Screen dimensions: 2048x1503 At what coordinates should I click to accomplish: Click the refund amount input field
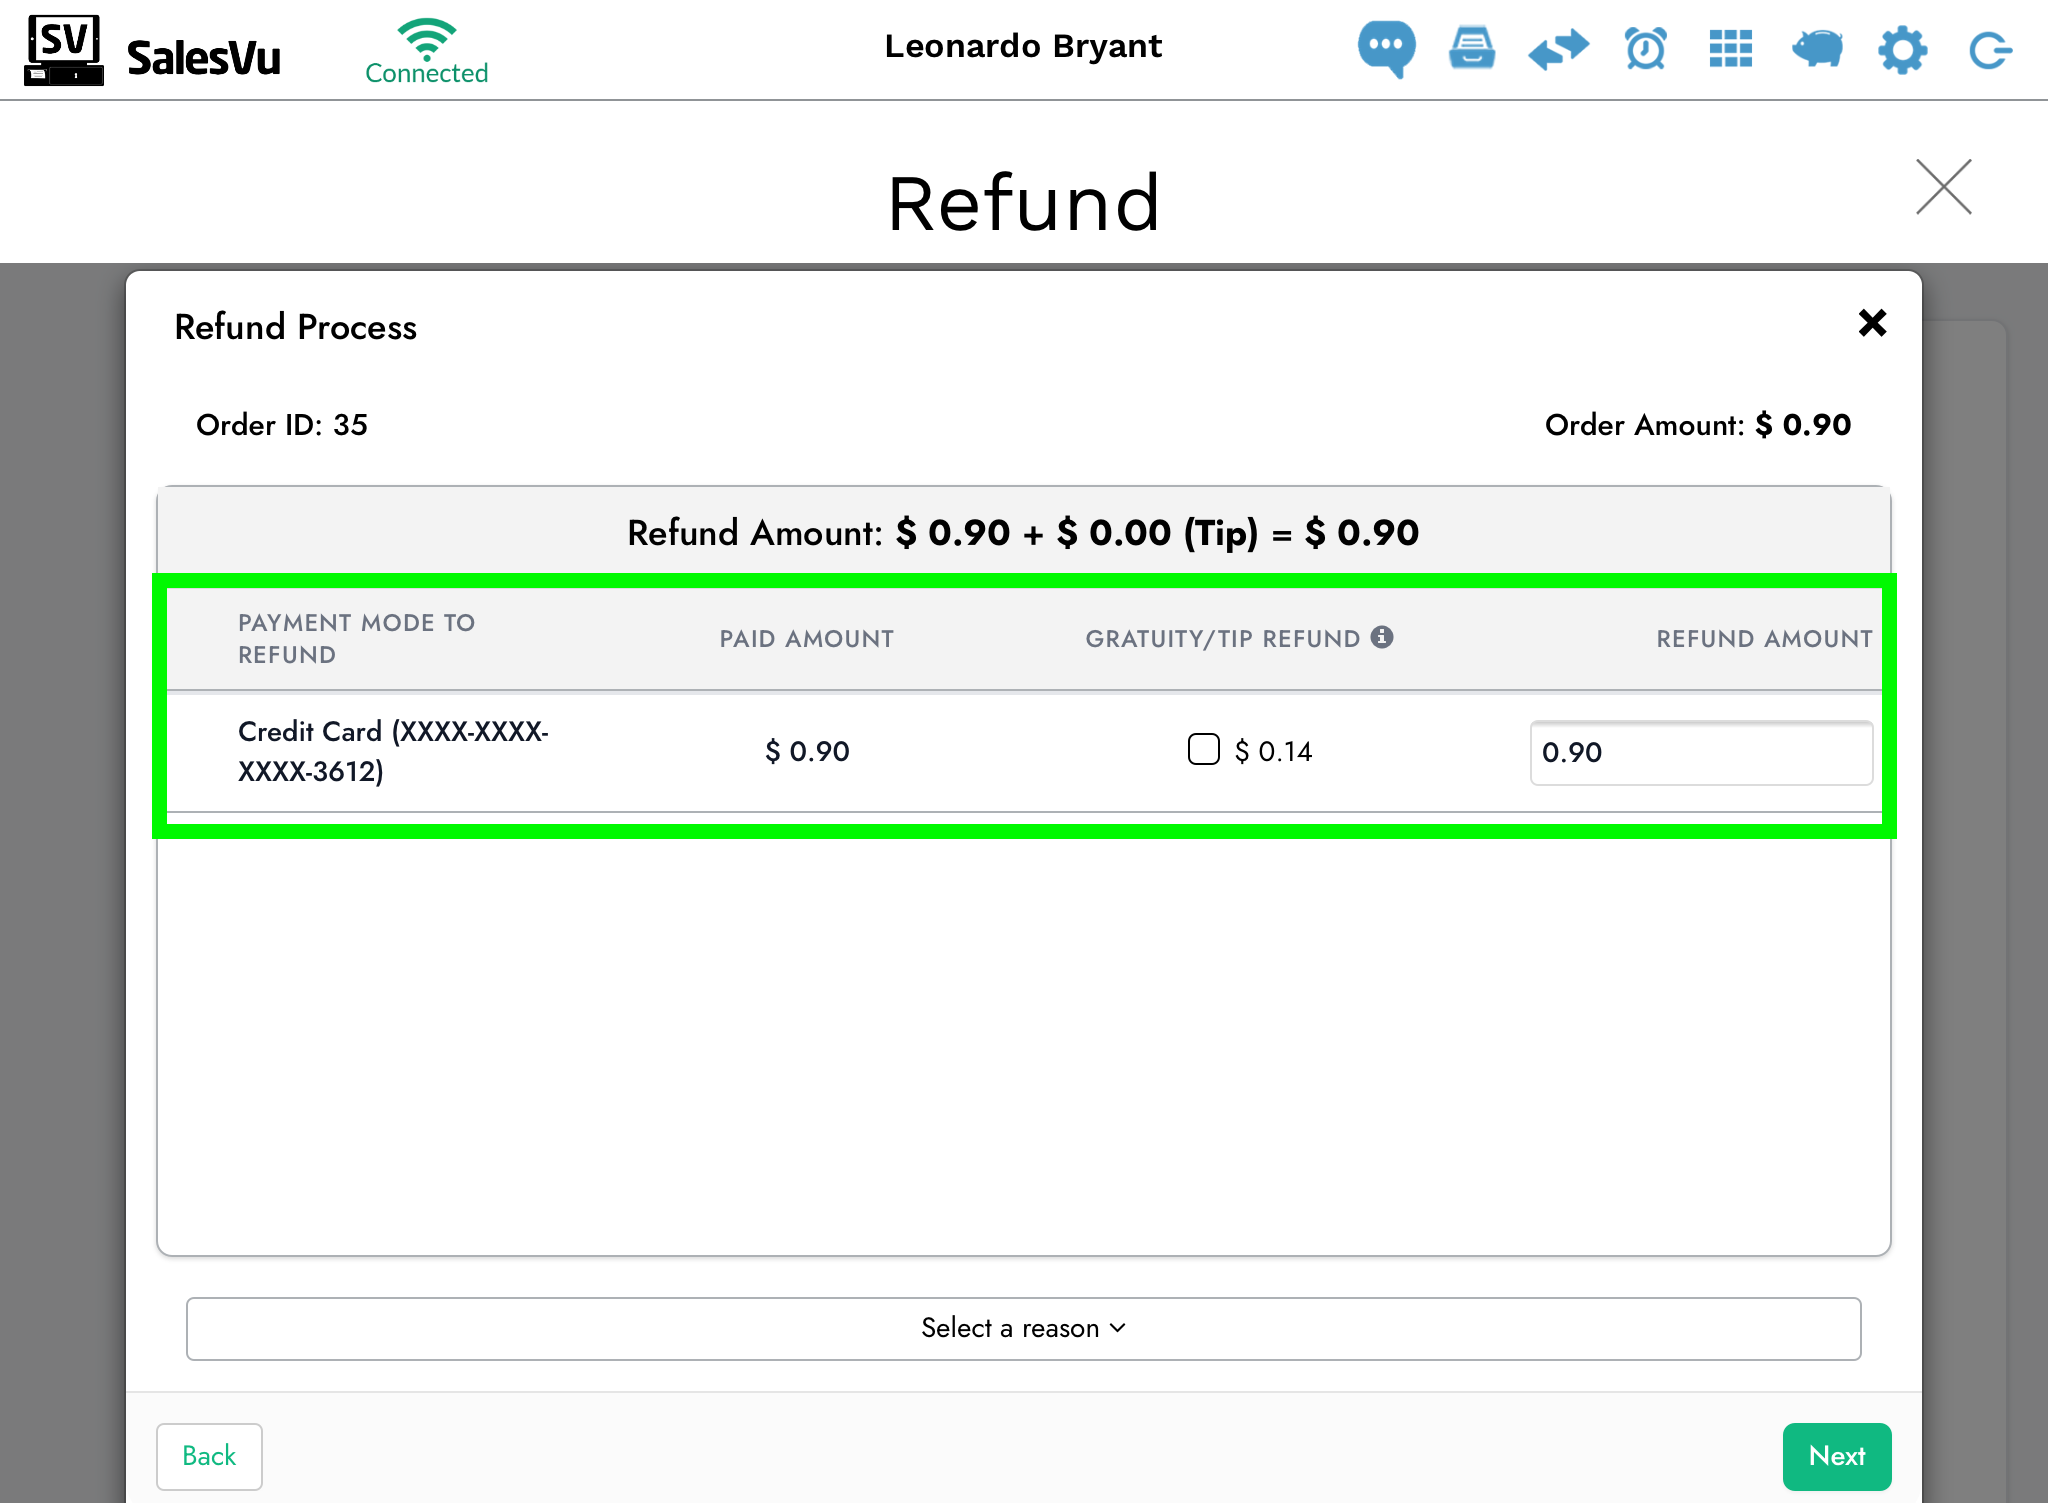[1700, 752]
